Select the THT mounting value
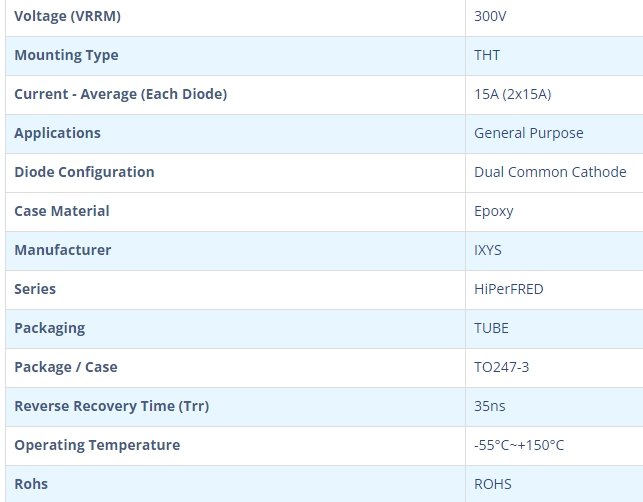Viewport: 643px width, 502px height. click(487, 55)
